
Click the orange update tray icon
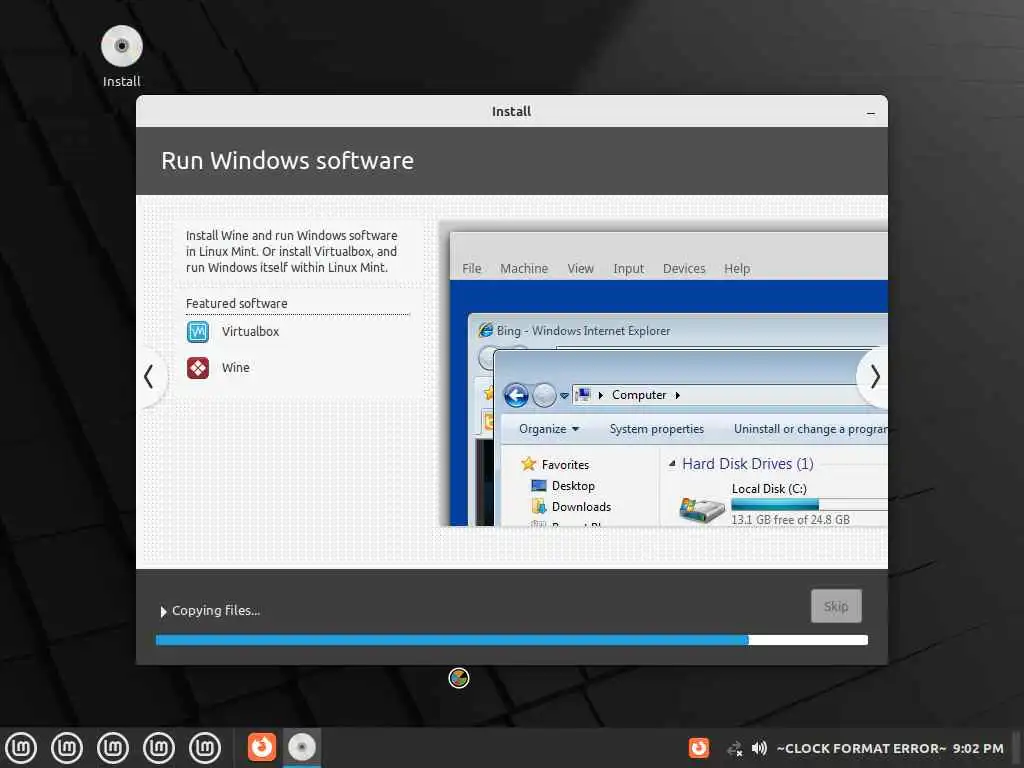tap(699, 748)
